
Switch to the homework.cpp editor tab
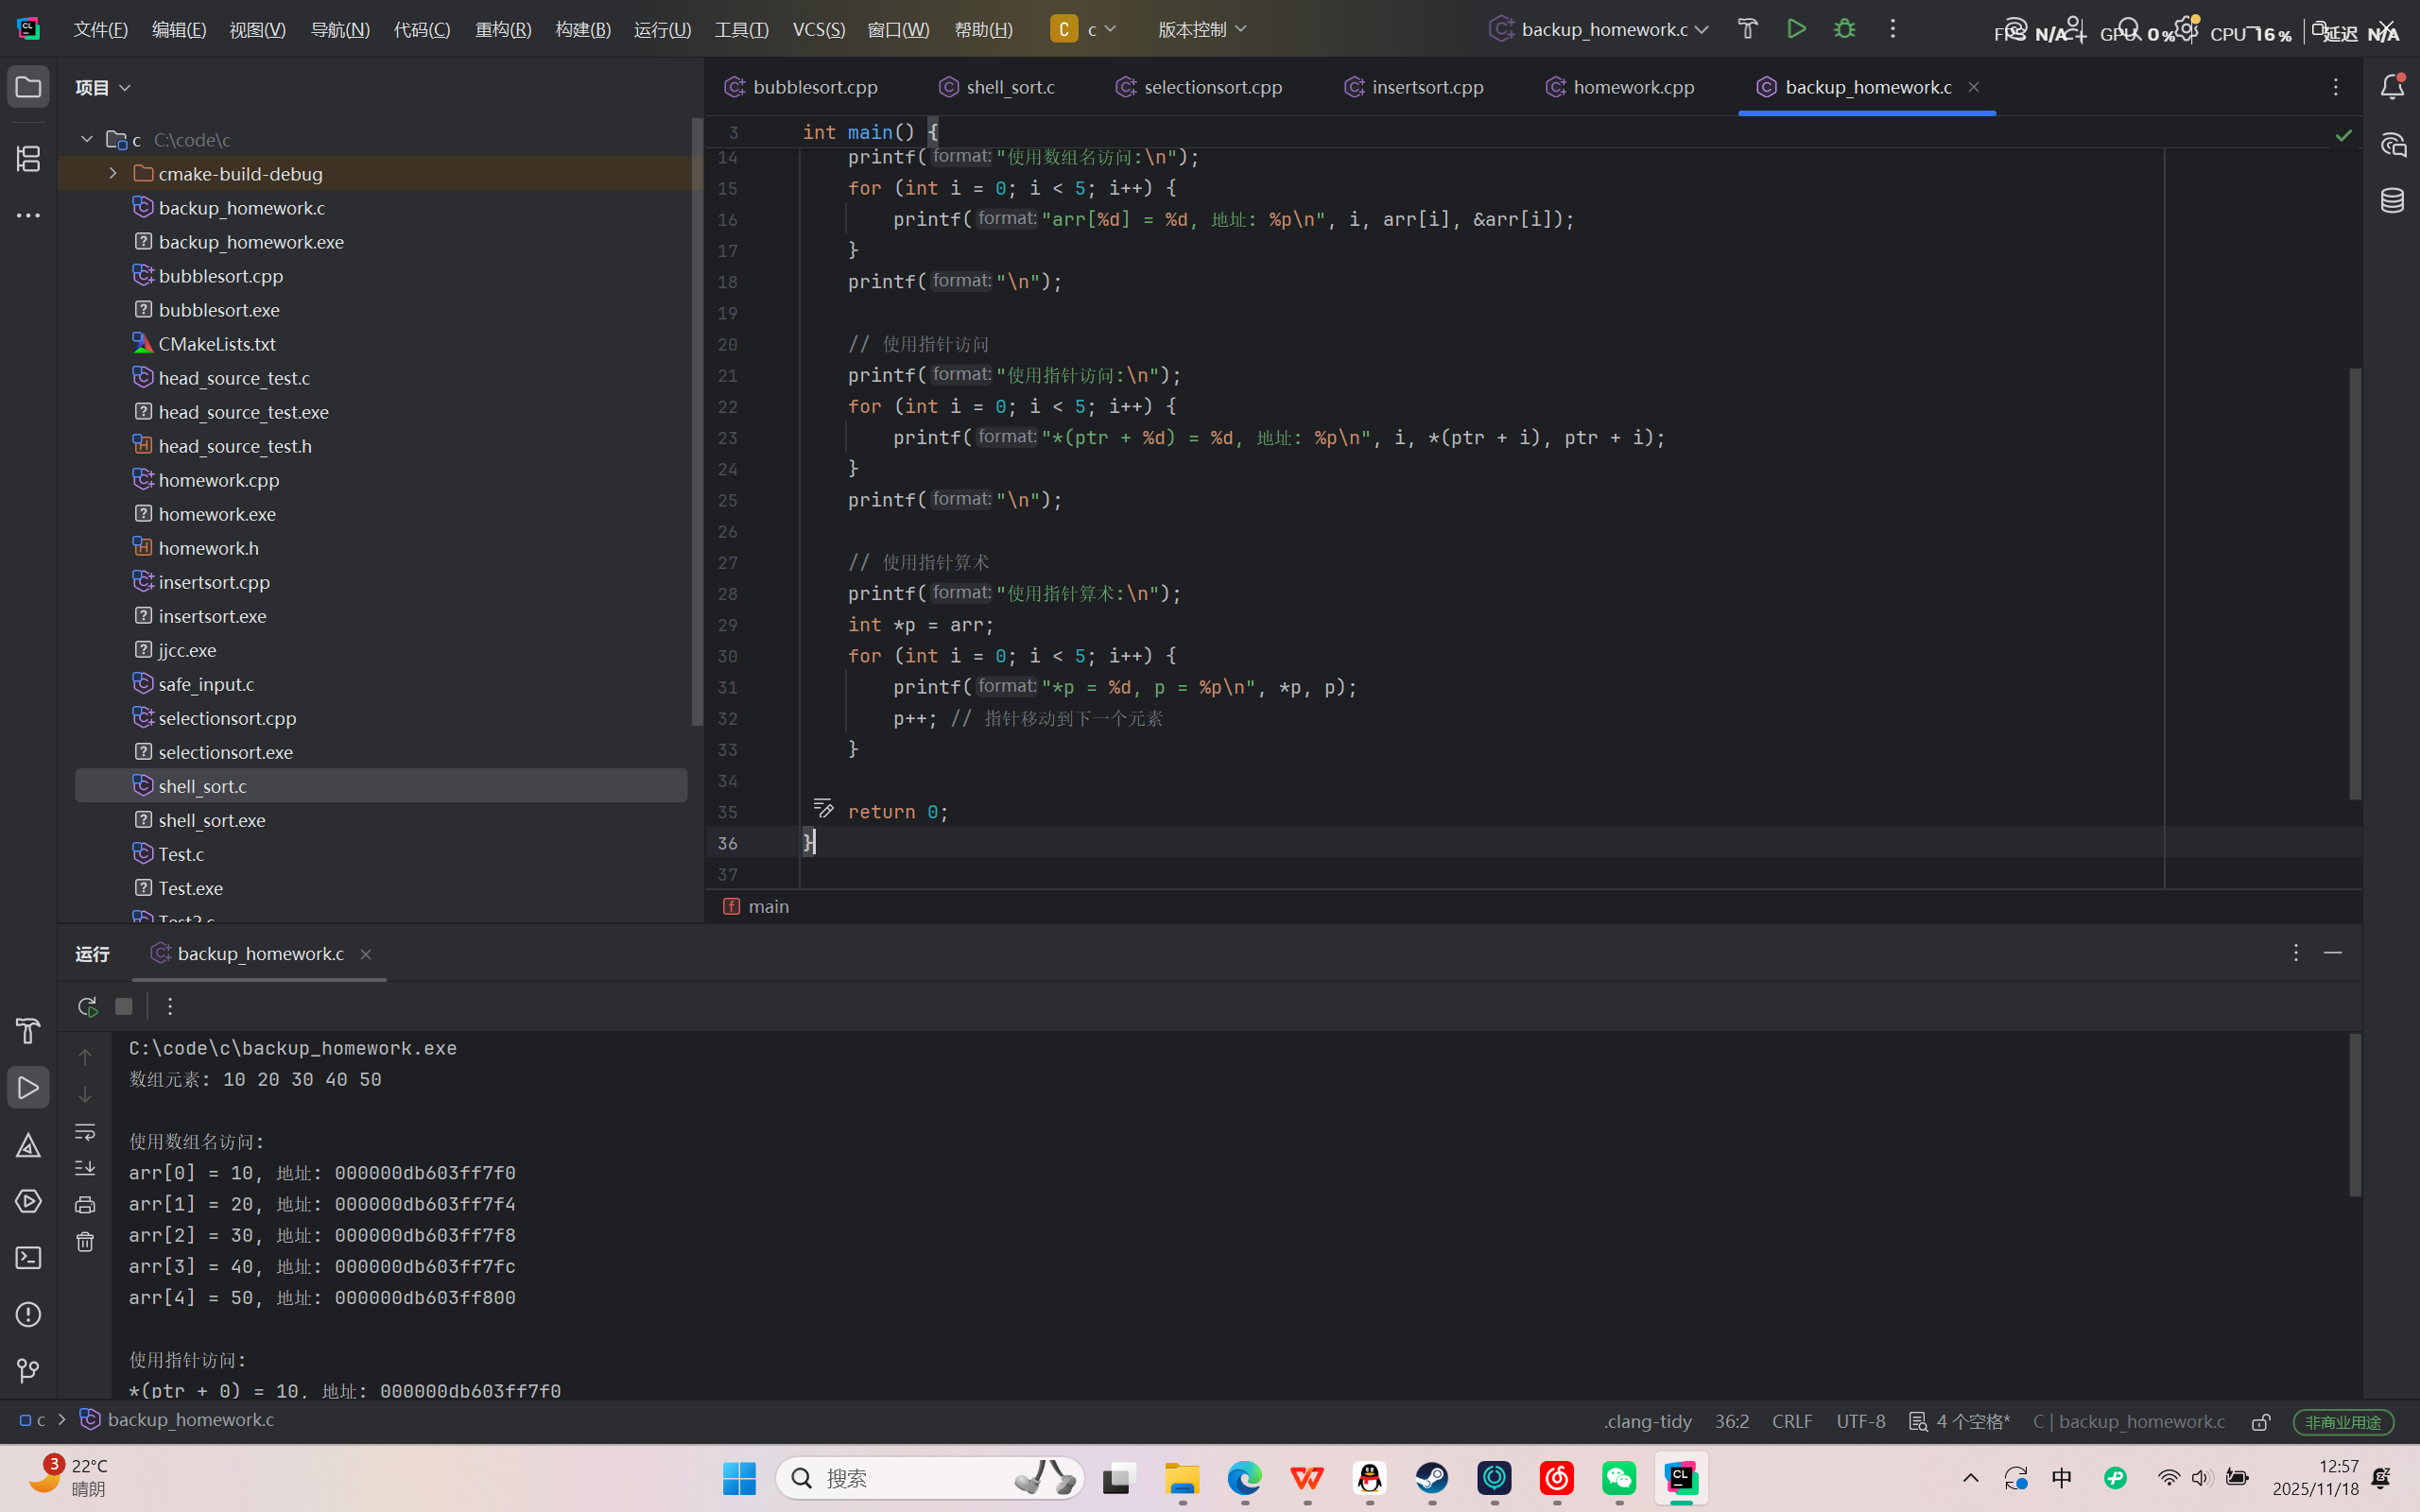1632,87
